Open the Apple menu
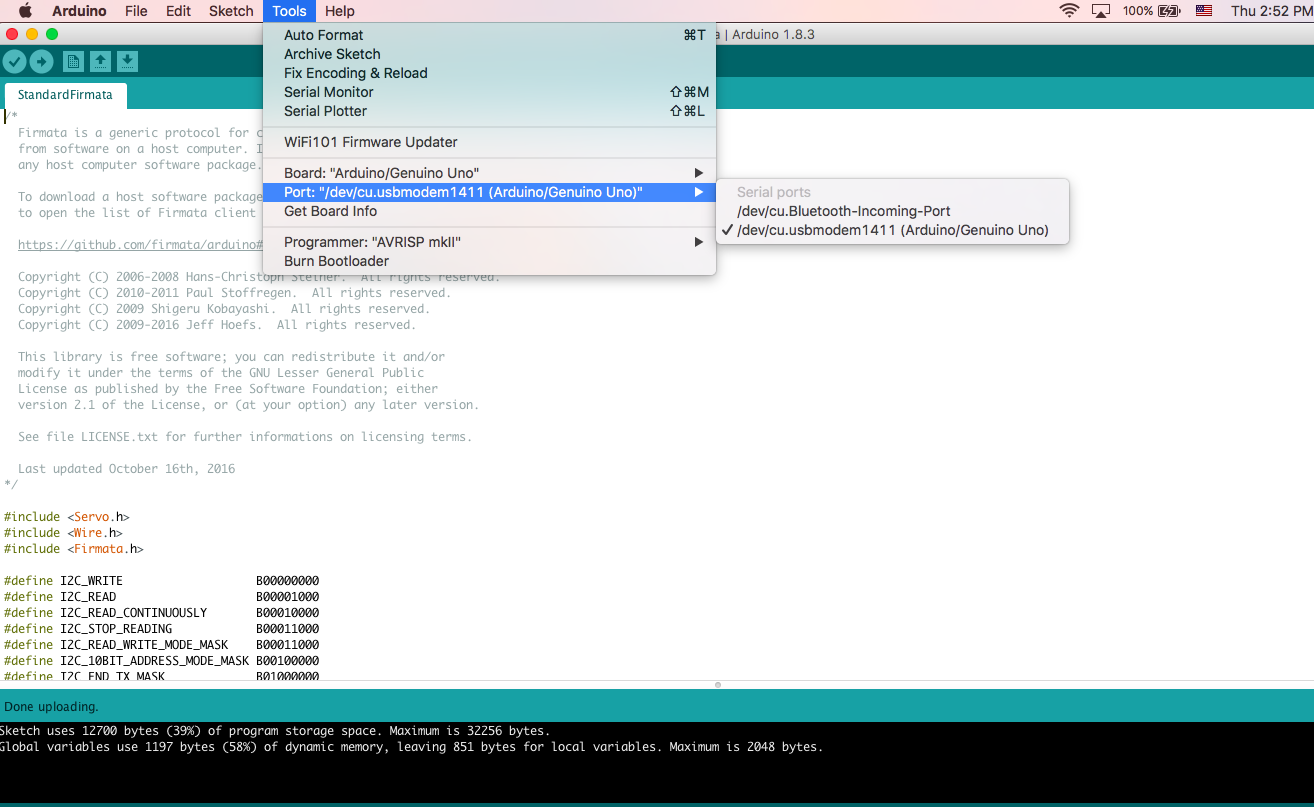 pos(25,11)
